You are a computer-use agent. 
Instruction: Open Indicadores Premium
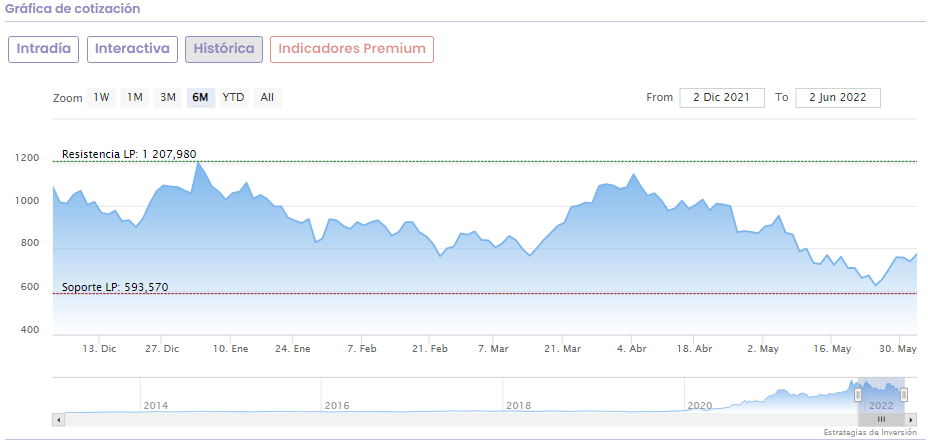(x=352, y=49)
